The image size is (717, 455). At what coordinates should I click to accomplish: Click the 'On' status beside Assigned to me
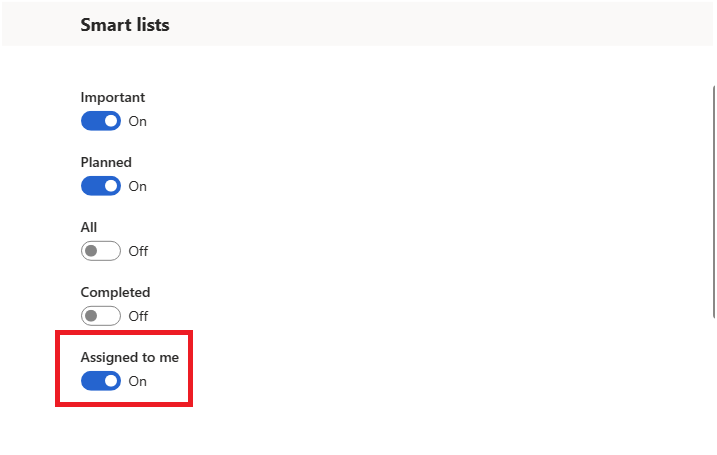[138, 381]
